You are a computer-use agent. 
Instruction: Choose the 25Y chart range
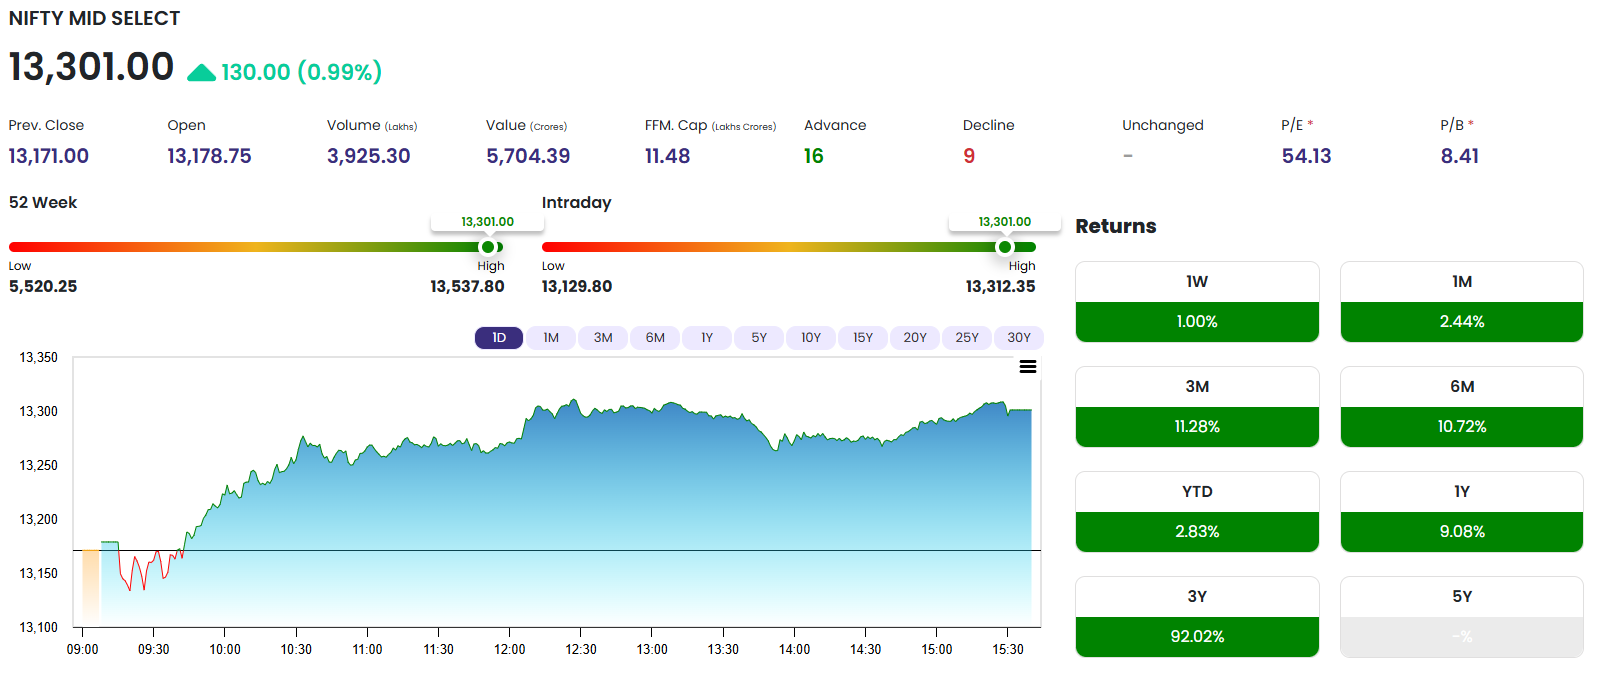967,338
